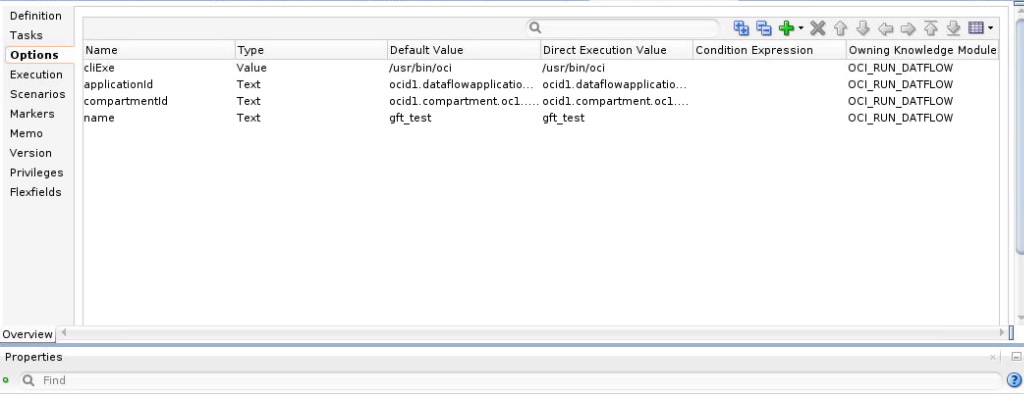
Task: Open the Scenarios tab
Action: 37,94
